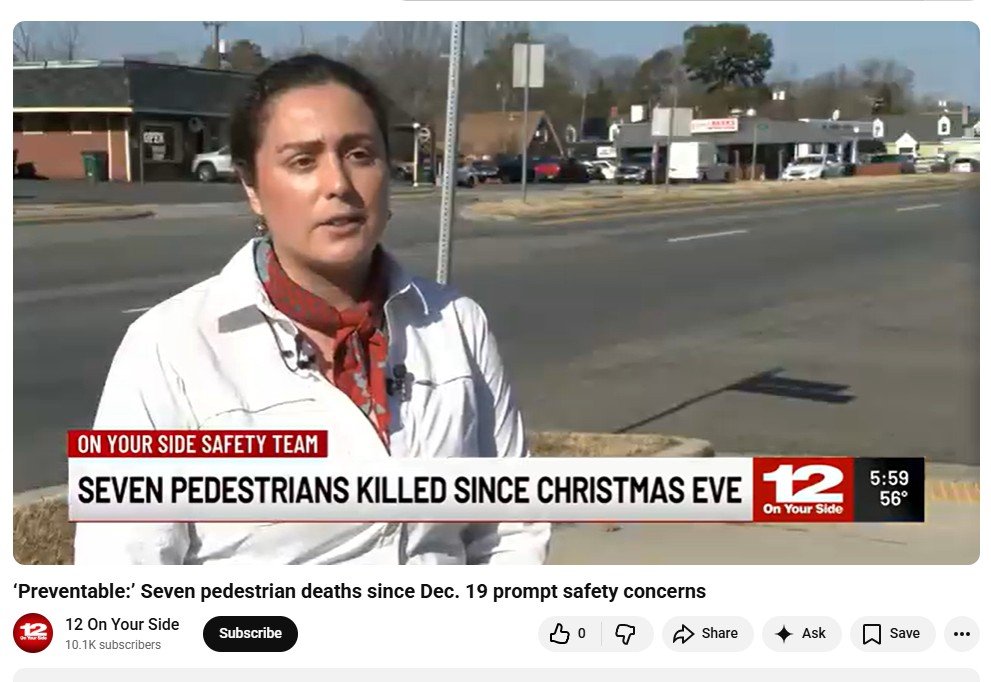Expand the description box below the channel row
991x682 pixels.
(x=496, y=675)
